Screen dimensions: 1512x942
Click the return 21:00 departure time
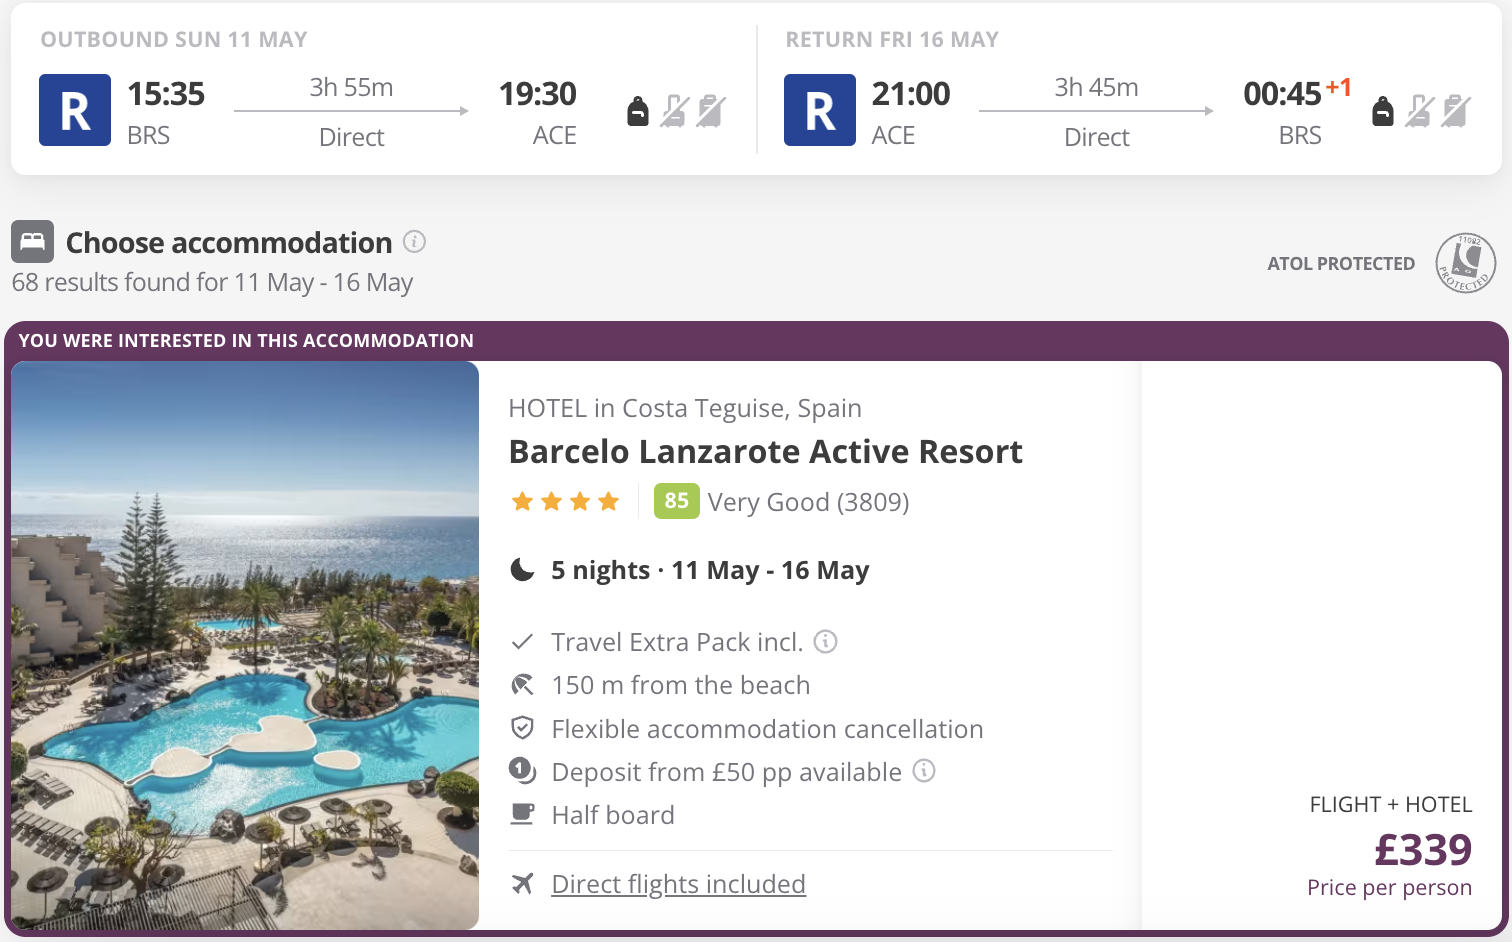[x=911, y=94]
